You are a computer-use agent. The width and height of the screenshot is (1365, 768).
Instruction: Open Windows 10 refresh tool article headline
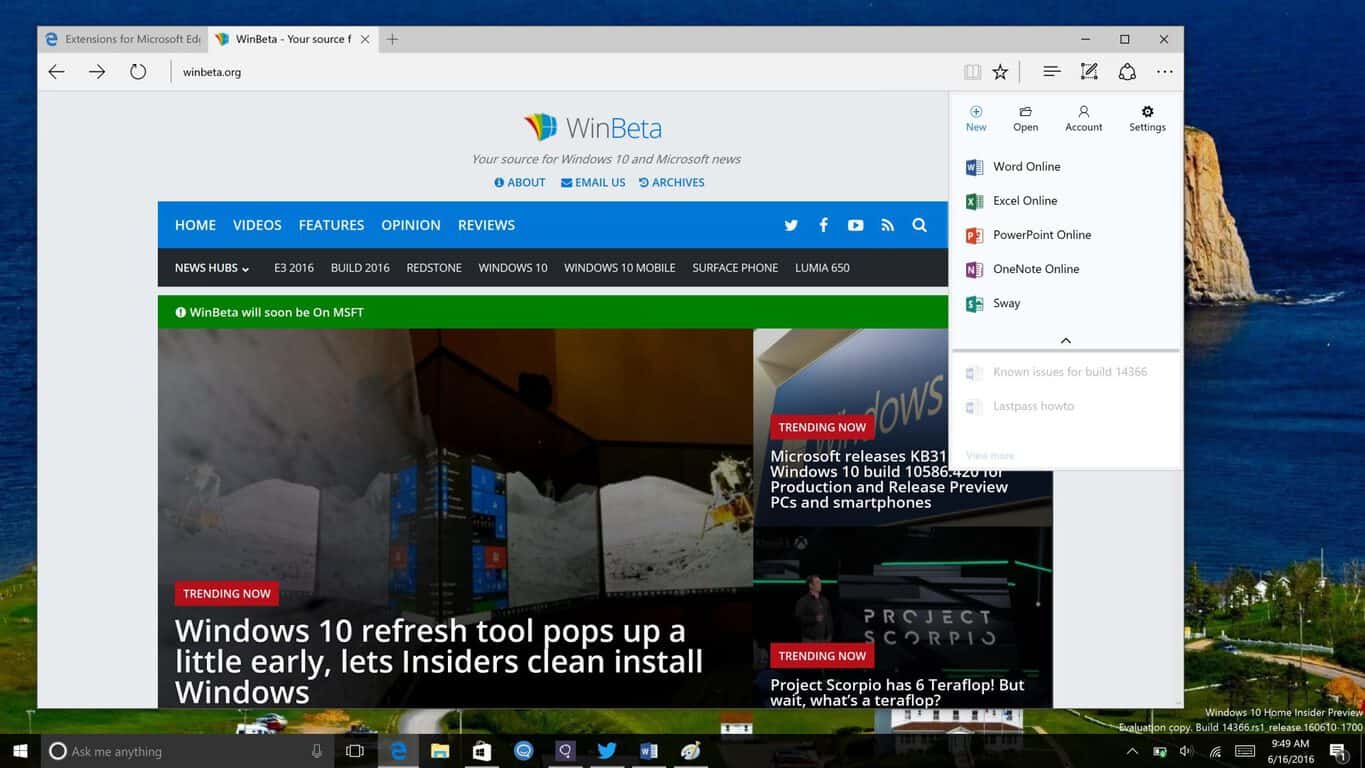coord(439,661)
